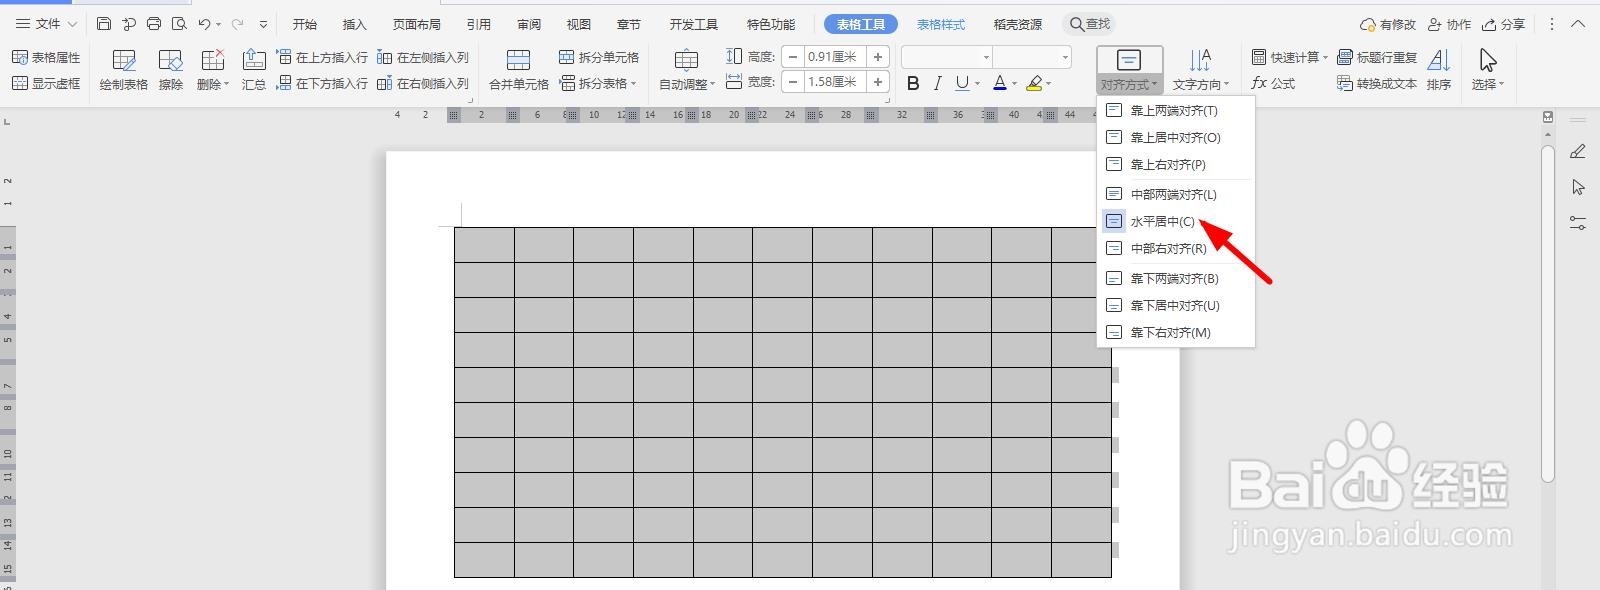1600x590 pixels.
Task: Choose Top Justify (靠上两端对齐) alignment
Action: click(x=1176, y=110)
